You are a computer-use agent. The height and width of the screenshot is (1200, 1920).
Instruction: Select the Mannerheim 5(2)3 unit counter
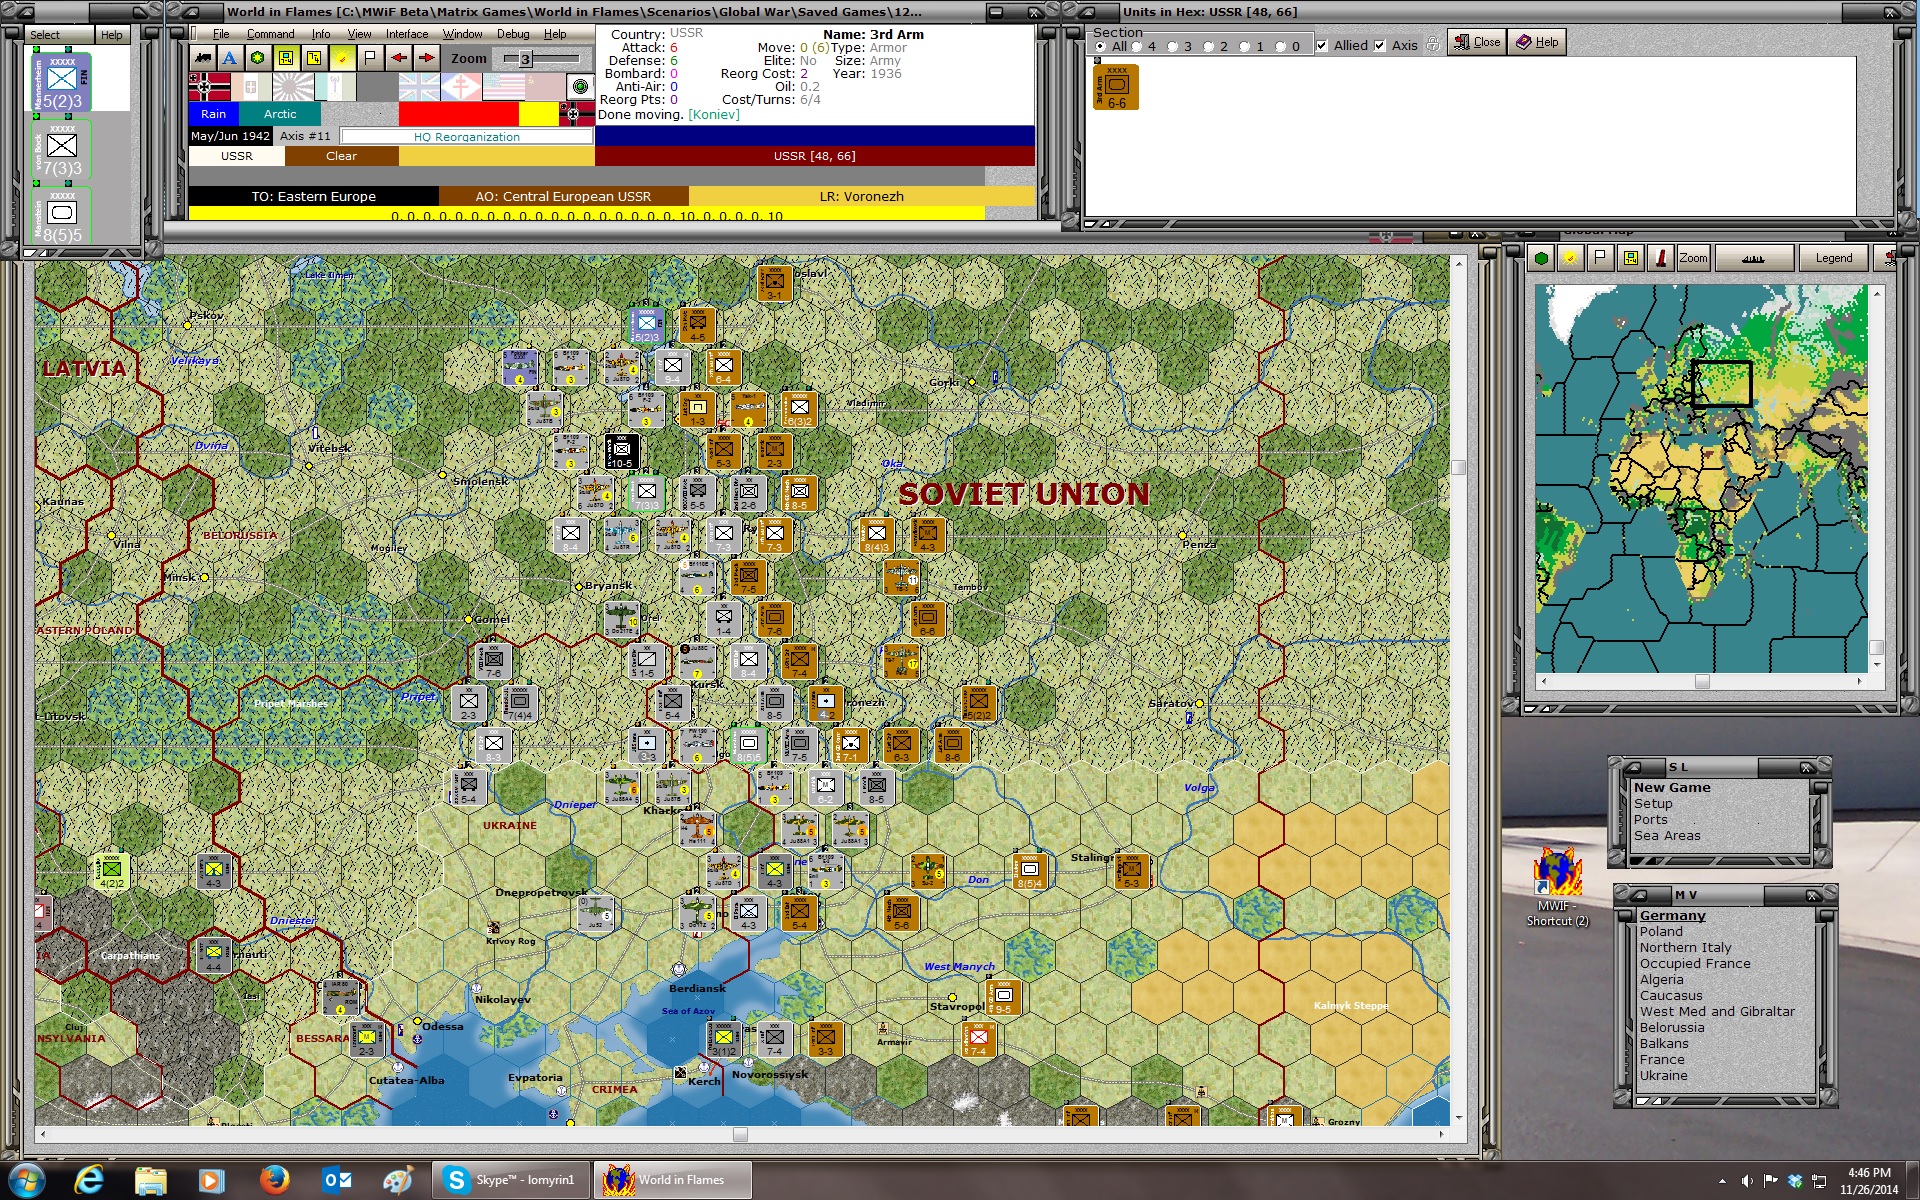(x=62, y=82)
